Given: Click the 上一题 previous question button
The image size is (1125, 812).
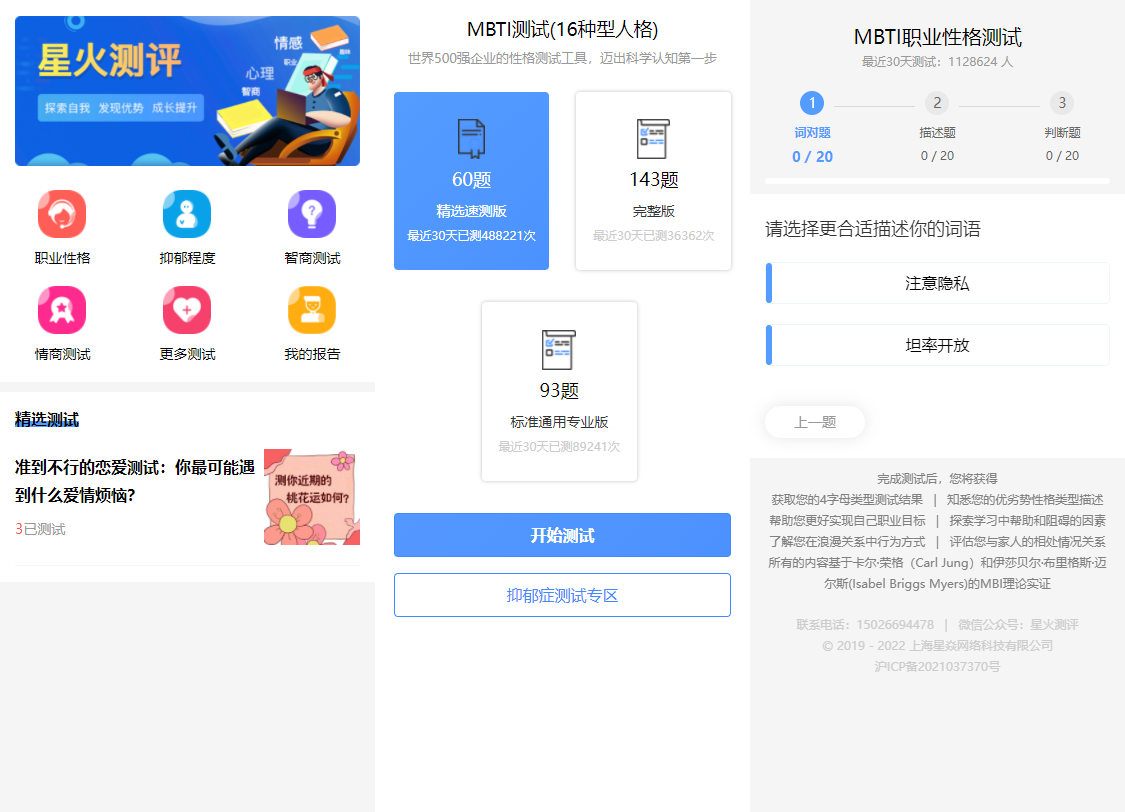Looking at the screenshot, I should tap(815, 422).
